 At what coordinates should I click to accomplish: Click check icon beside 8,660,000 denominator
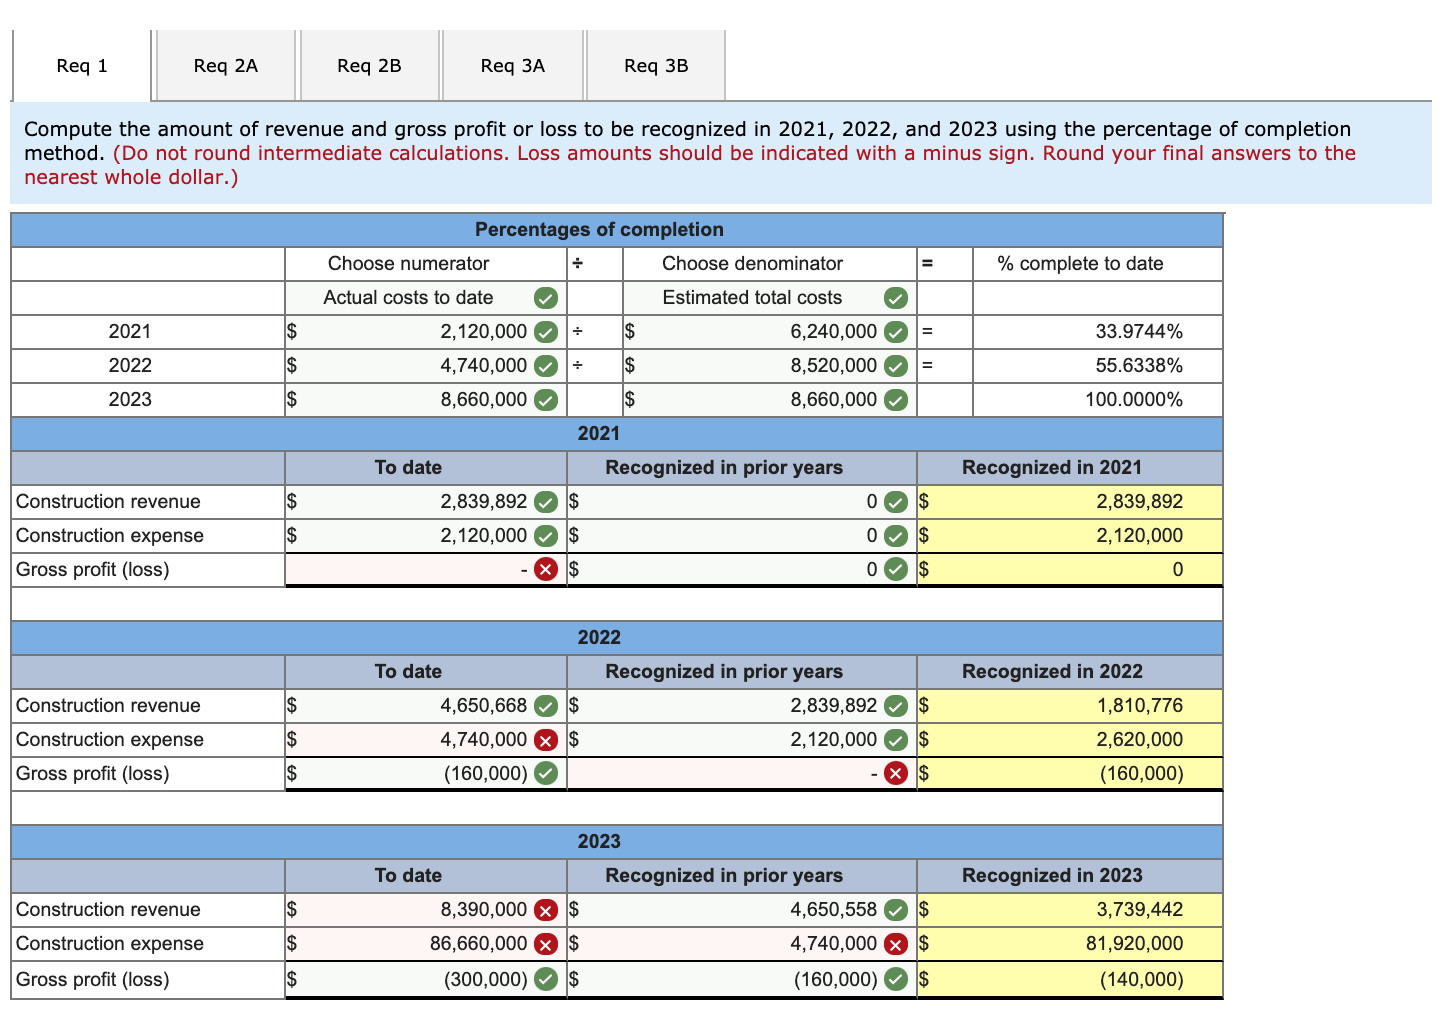coord(896,400)
